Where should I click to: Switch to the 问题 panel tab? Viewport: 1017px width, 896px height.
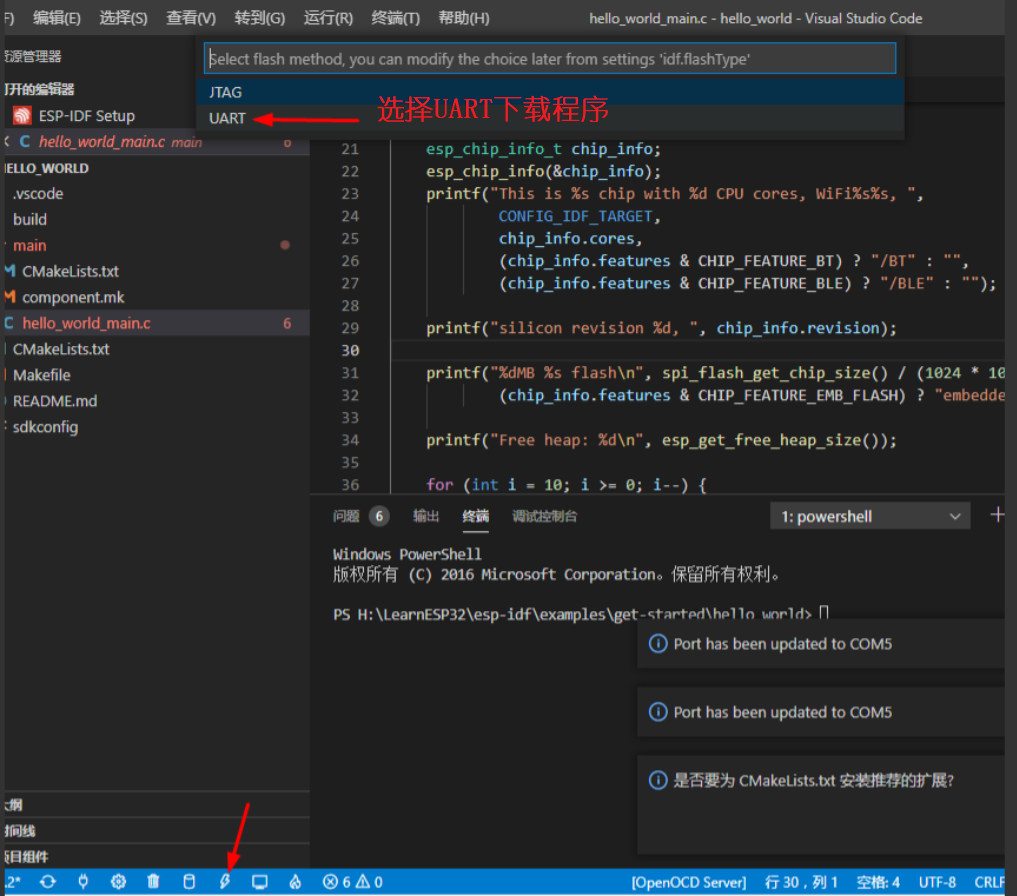[346, 516]
